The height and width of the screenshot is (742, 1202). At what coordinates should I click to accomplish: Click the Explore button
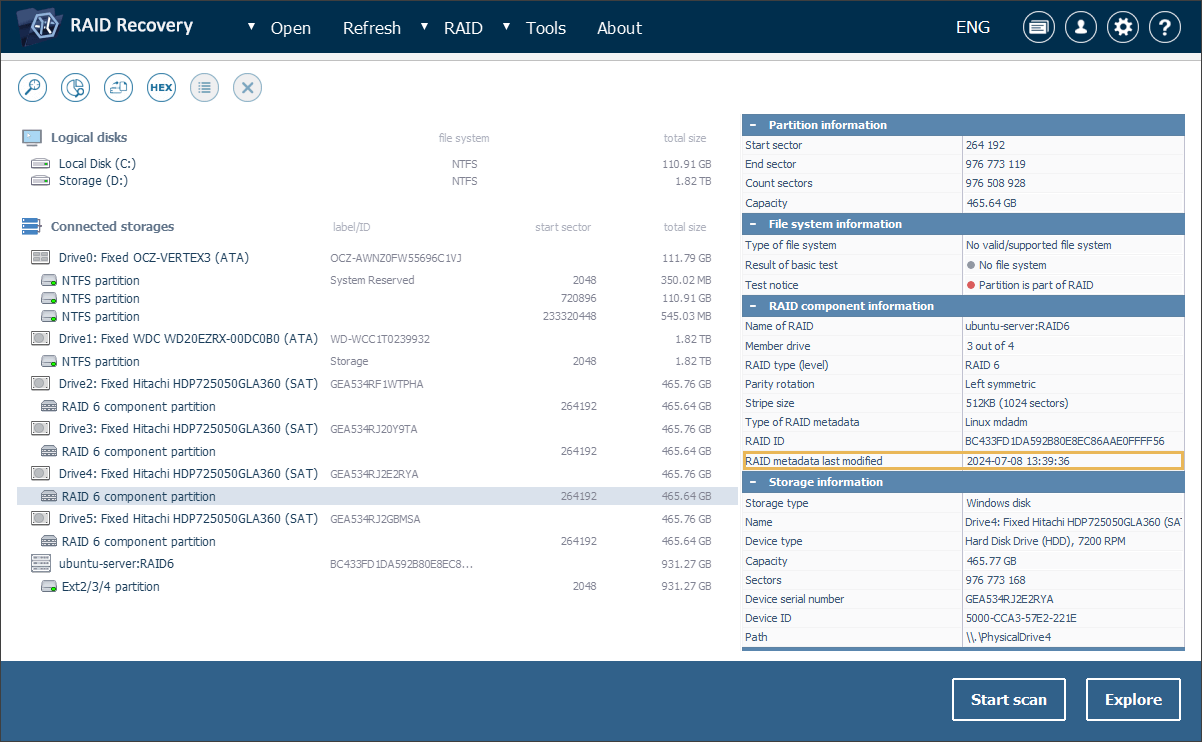(x=1133, y=700)
